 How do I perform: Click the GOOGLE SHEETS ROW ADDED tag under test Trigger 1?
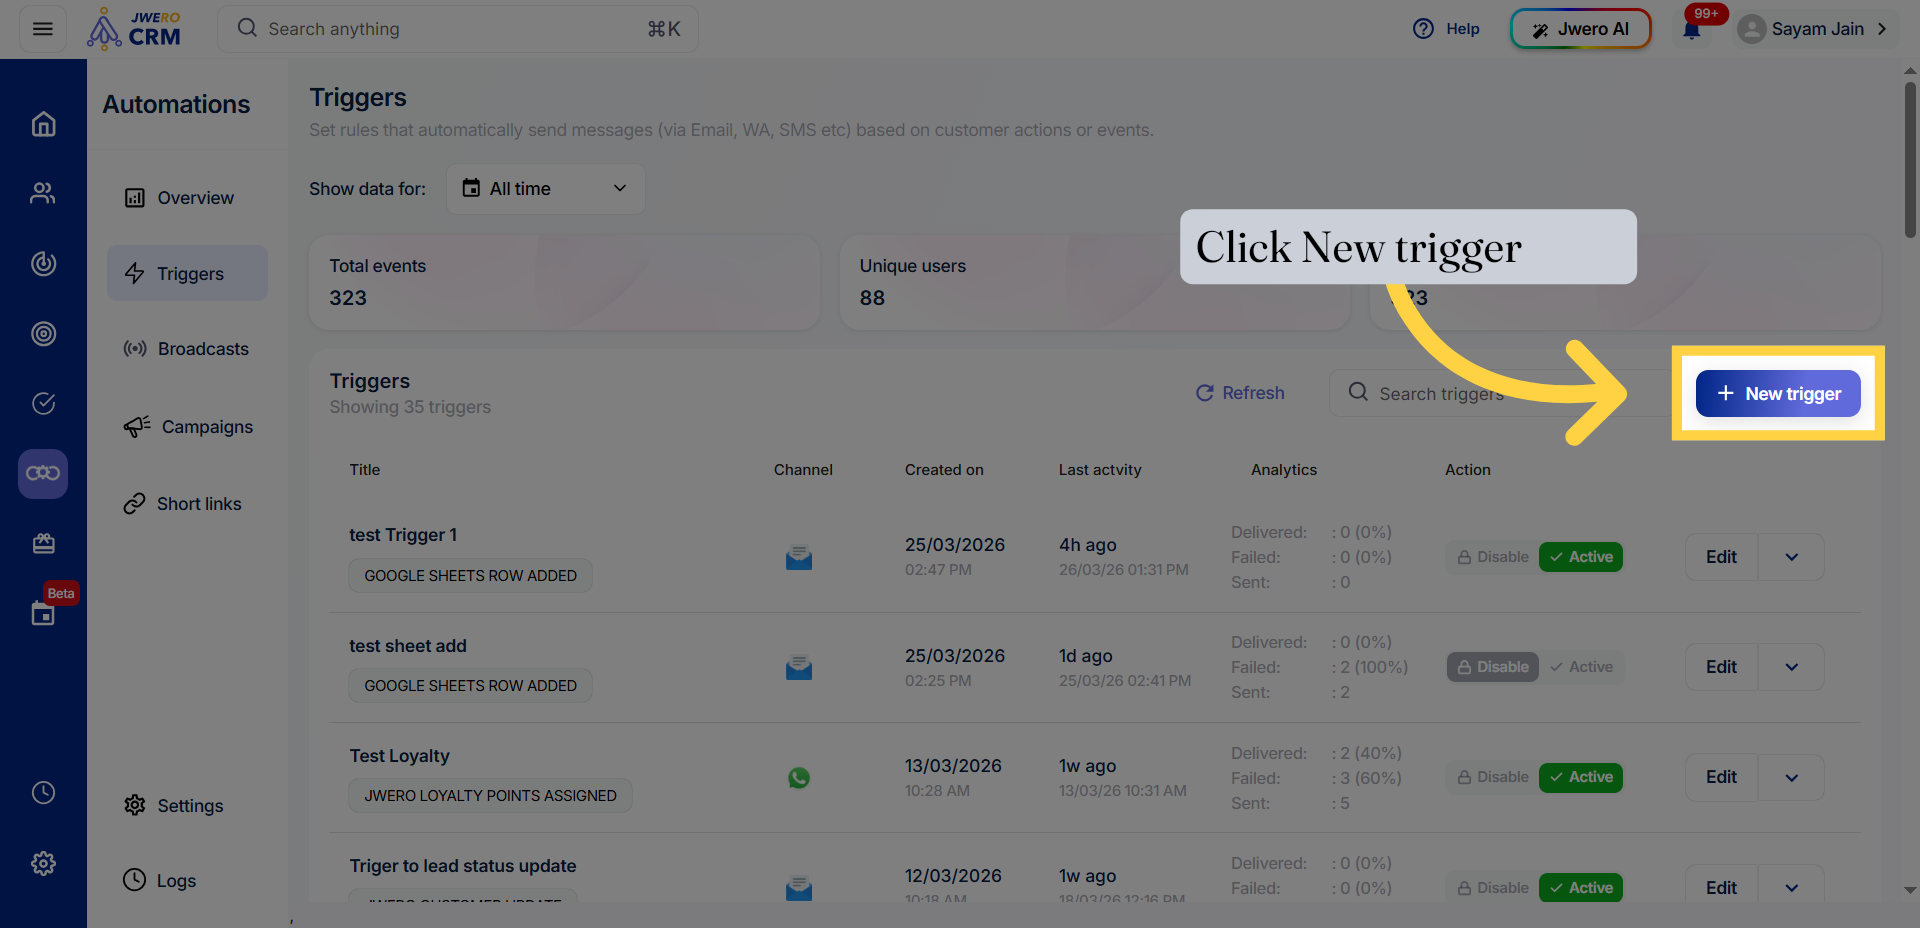pyautogui.click(x=470, y=575)
